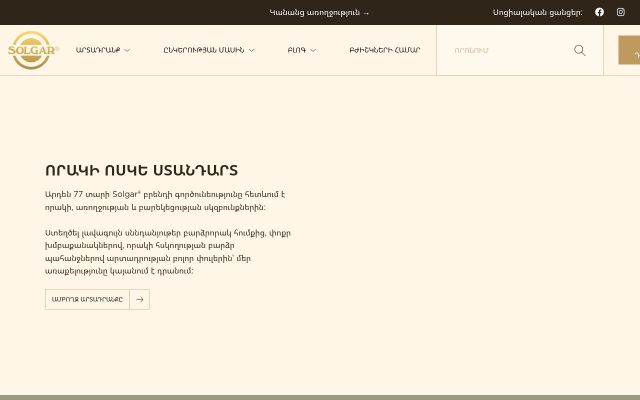Expand the ԸՆԿԵՐՈՒԹՅԱՆ ՄԱՍԻՆ dropdown chevron
The height and width of the screenshot is (400, 640).
[x=251, y=50]
